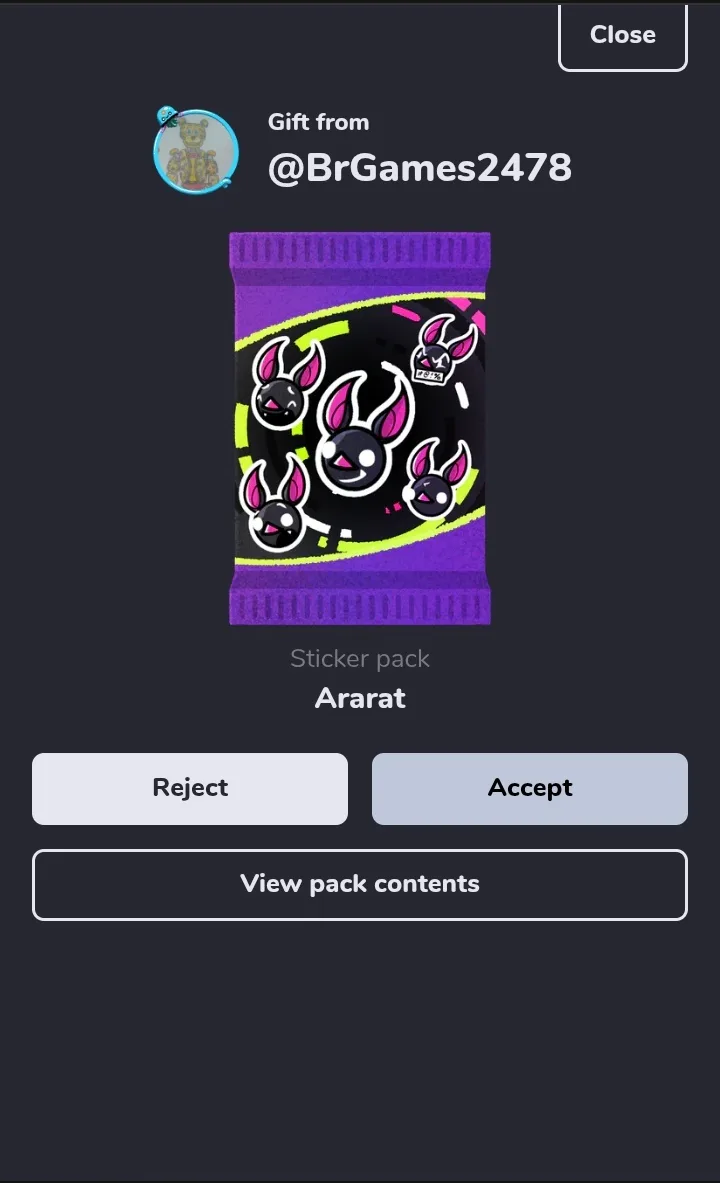The height and width of the screenshot is (1183, 720).
Task: Open View pack contents
Action: pyautogui.click(x=360, y=884)
